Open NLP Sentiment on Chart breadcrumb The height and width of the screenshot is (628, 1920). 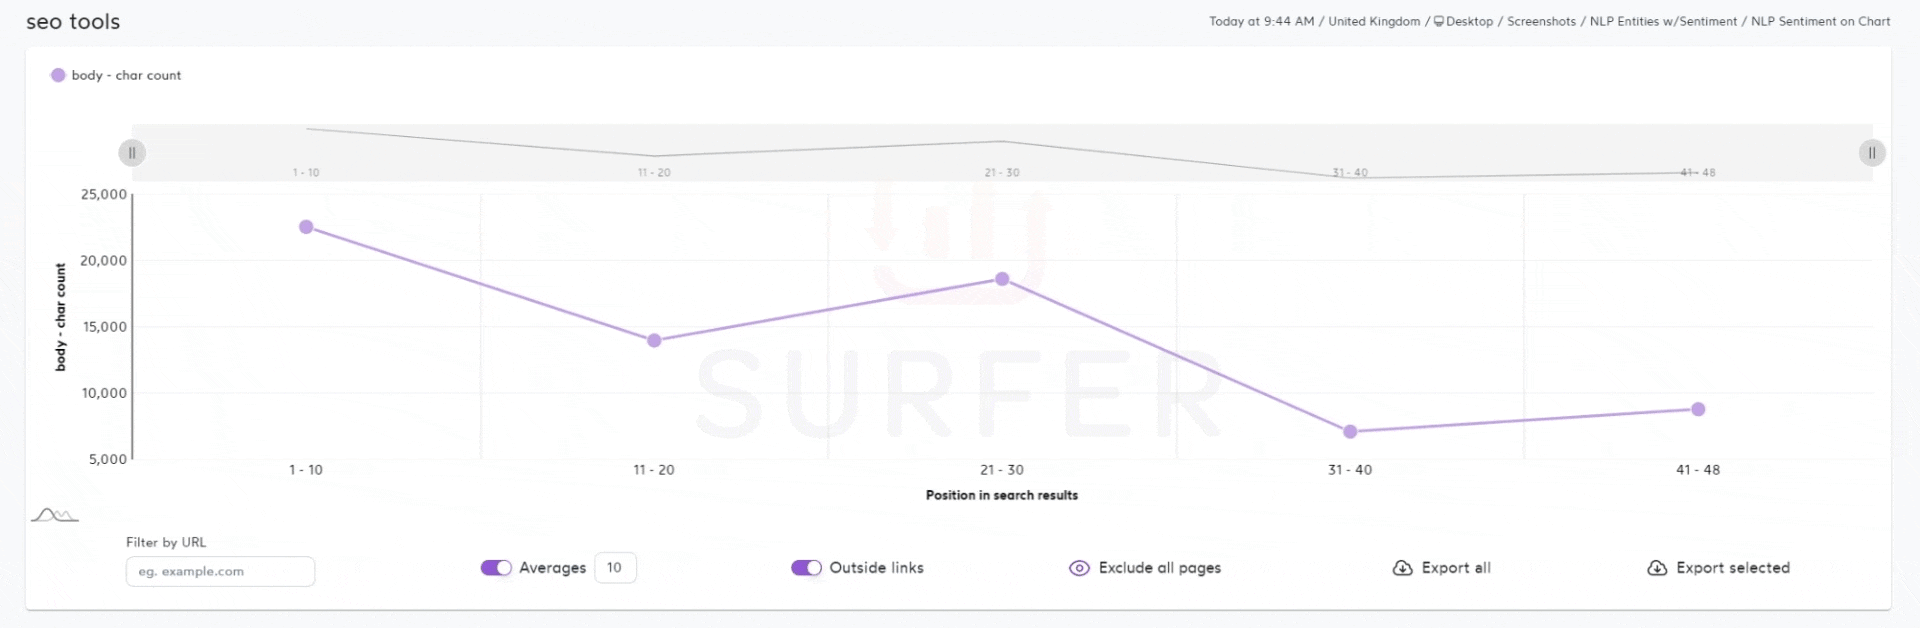1820,21
